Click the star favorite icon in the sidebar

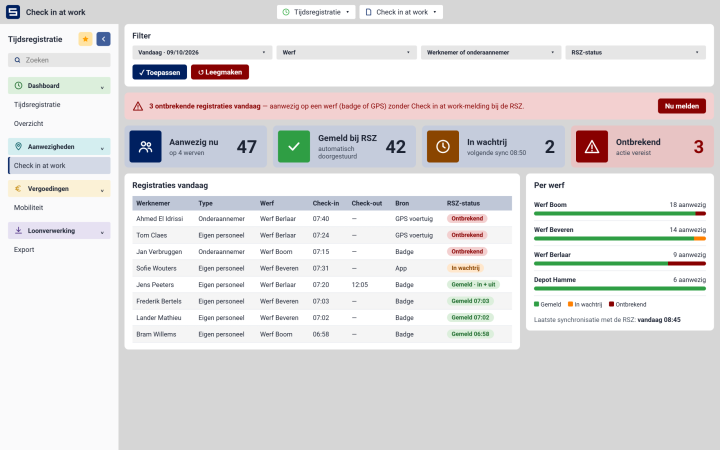click(x=85, y=39)
